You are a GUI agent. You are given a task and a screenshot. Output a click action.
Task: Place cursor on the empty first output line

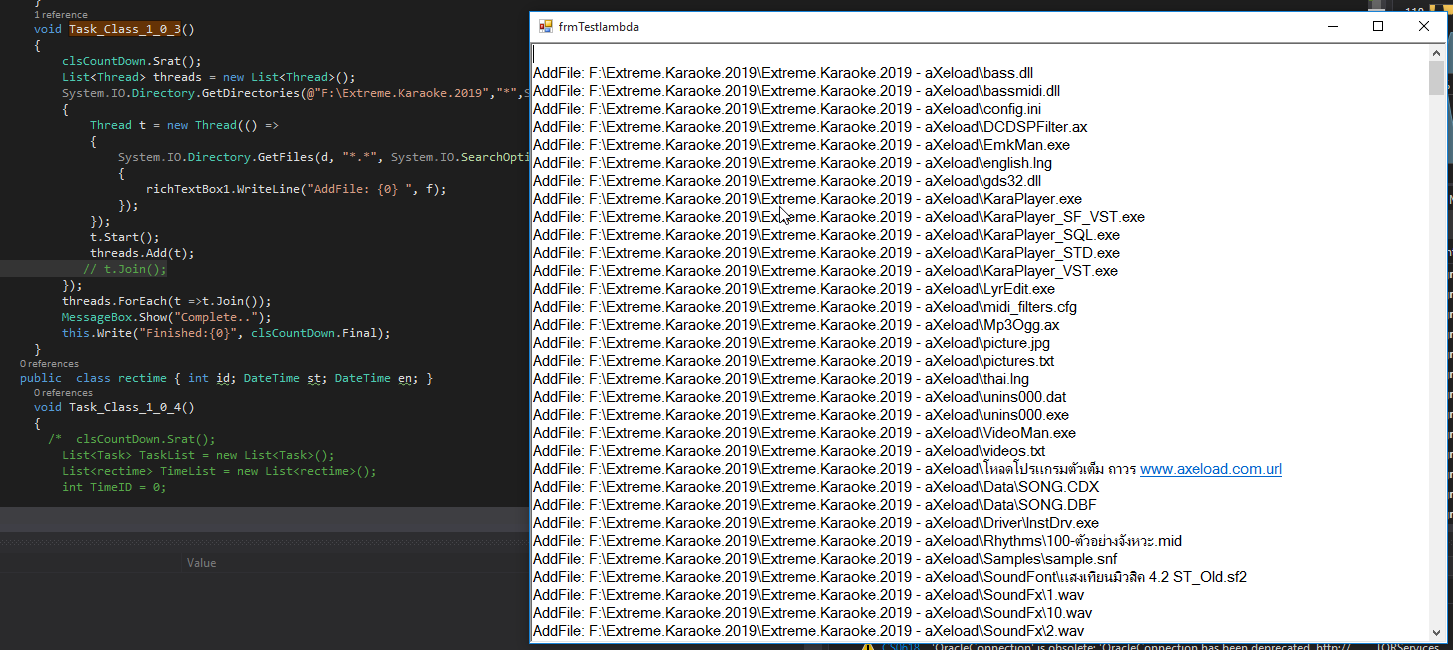coord(980,55)
